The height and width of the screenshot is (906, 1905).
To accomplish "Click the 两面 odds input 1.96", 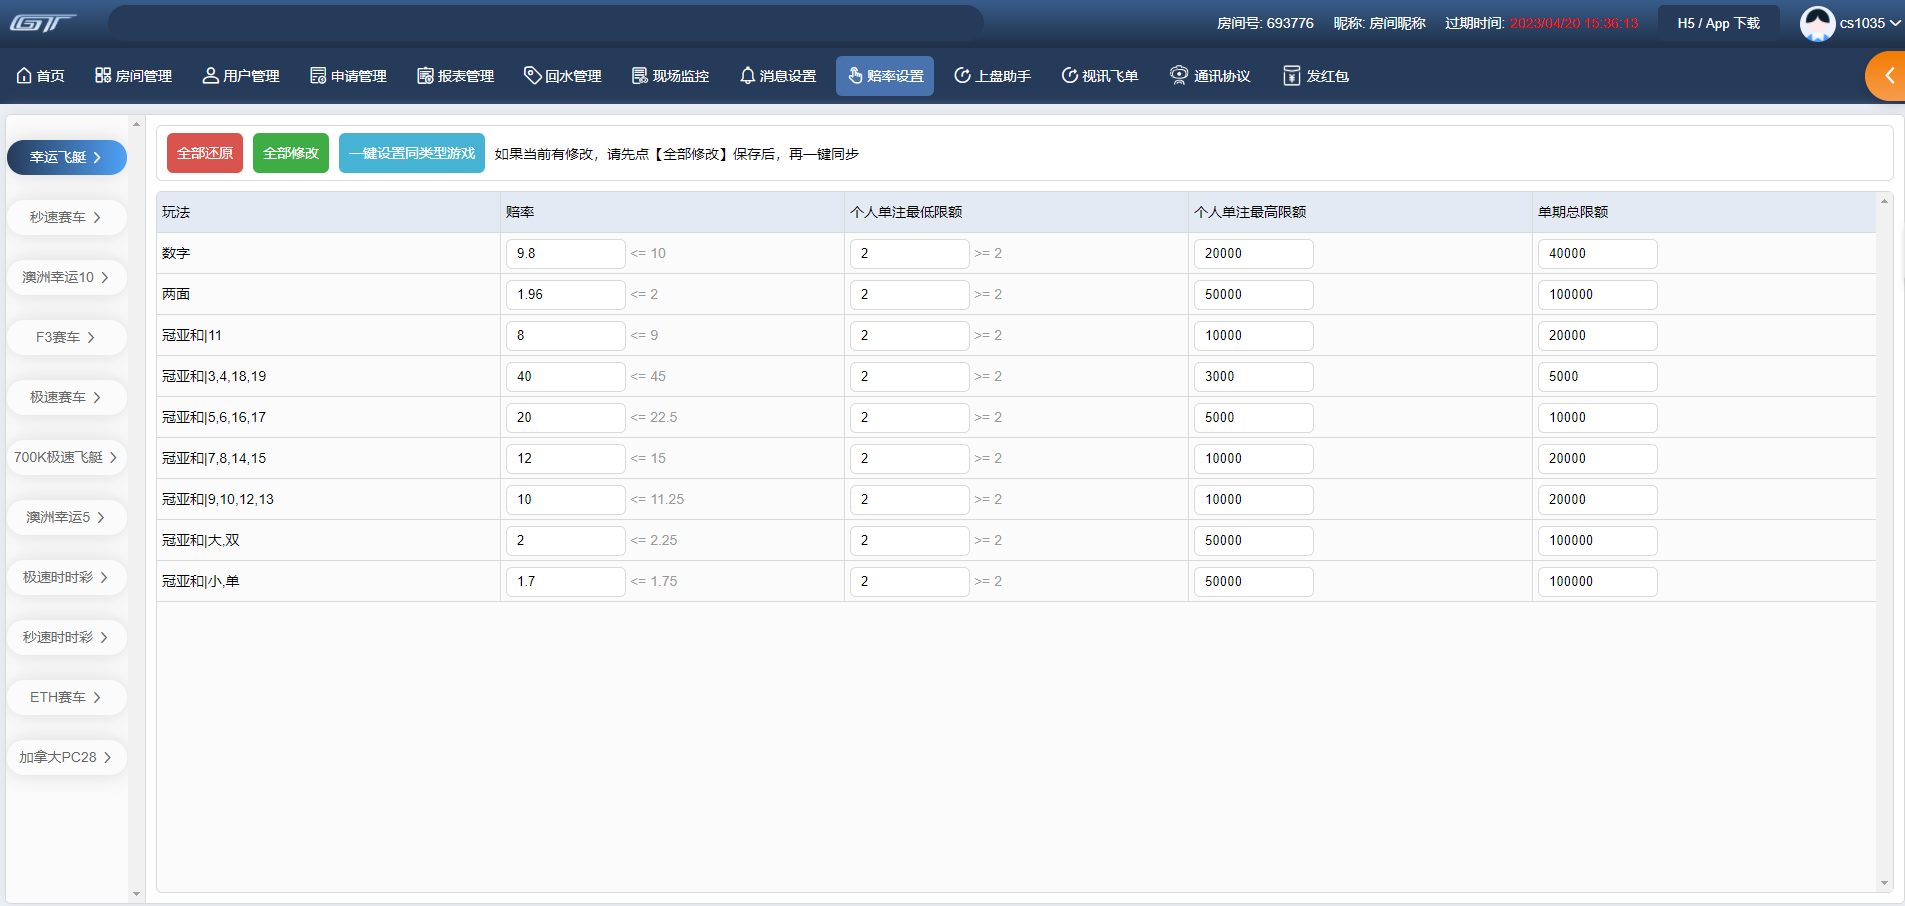I will tap(566, 294).
